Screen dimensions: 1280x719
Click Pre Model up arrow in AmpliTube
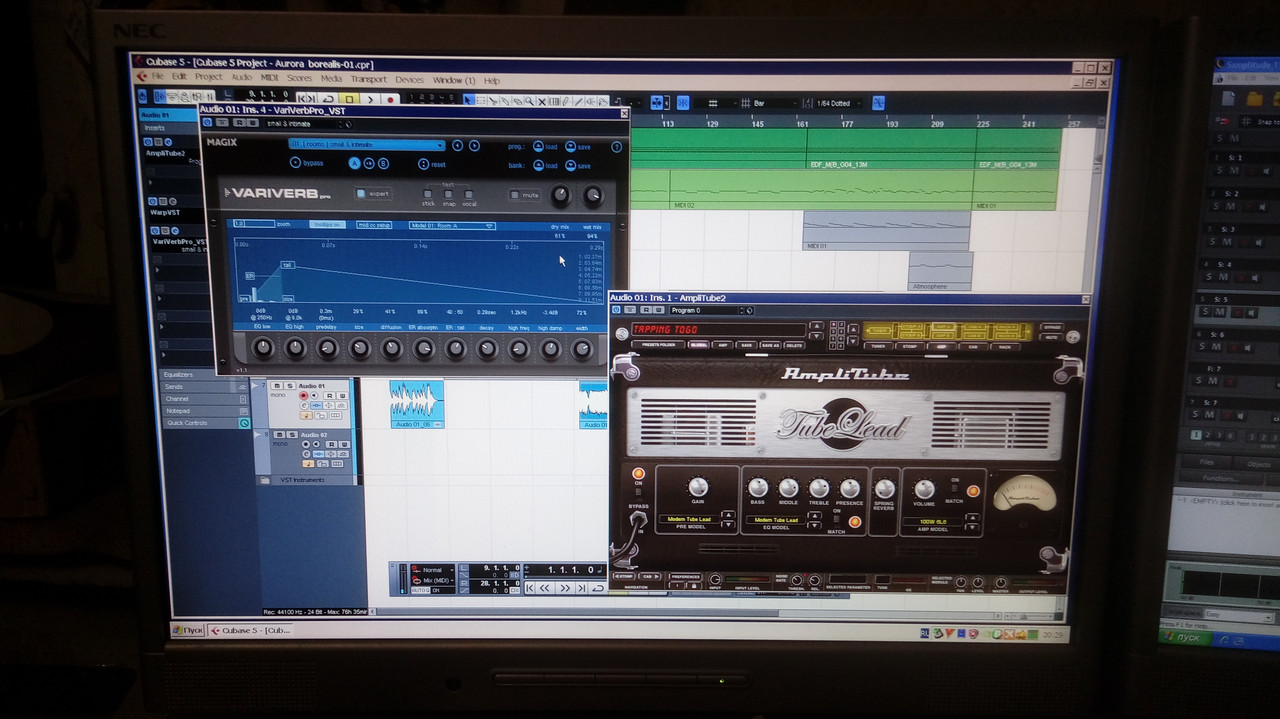tap(727, 516)
